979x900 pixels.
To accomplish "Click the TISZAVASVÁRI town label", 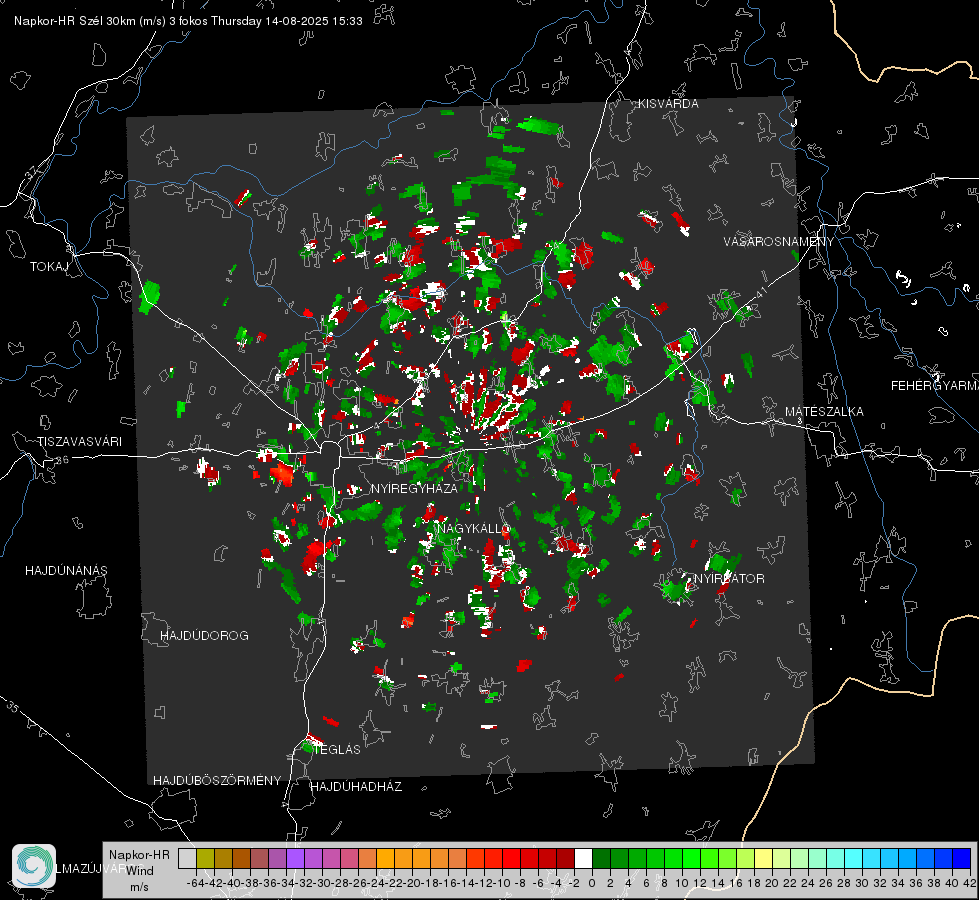I will tap(79, 442).
